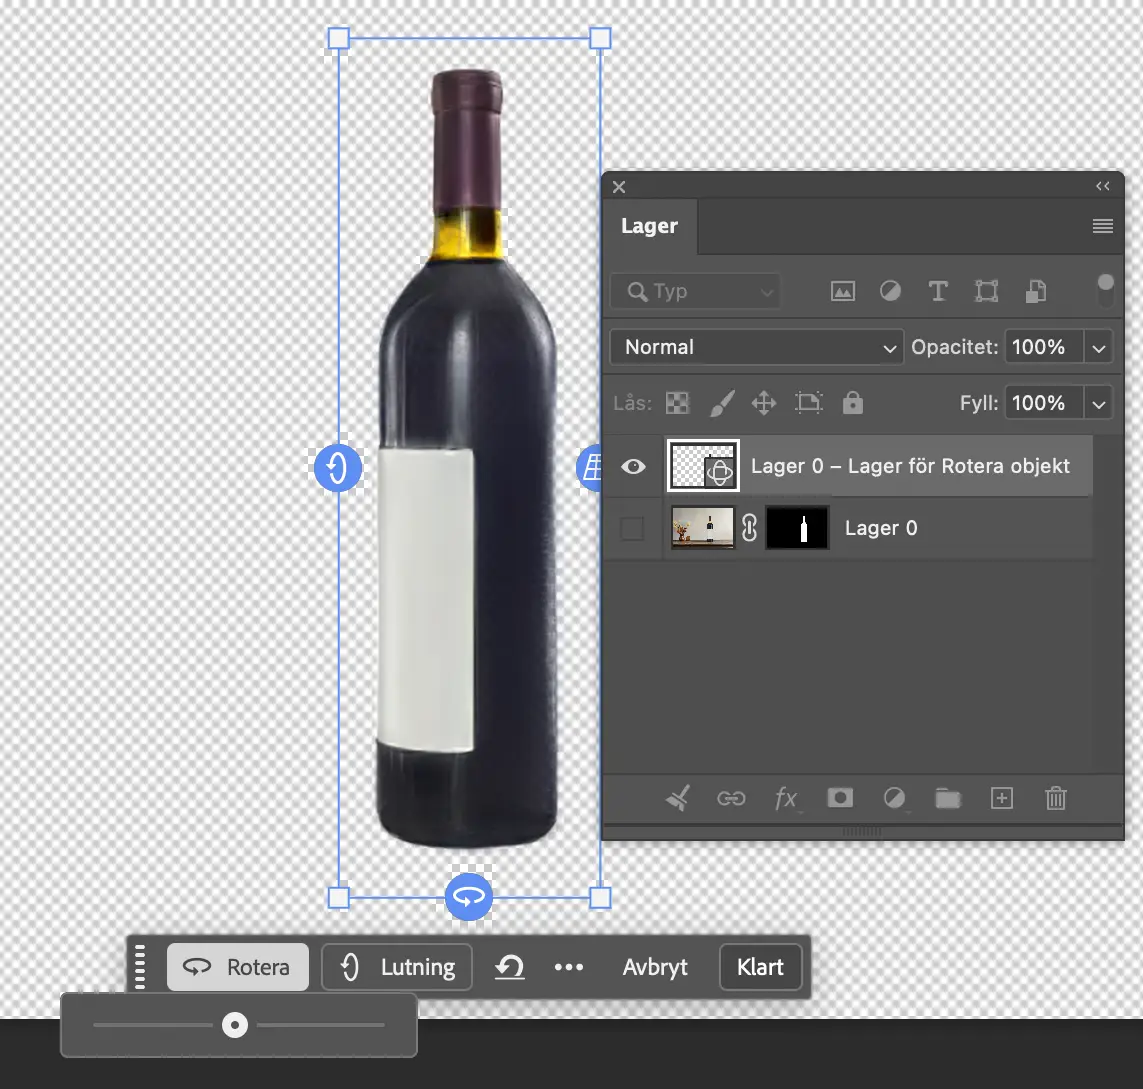Open the Normal blend mode dropdown

(x=756, y=347)
